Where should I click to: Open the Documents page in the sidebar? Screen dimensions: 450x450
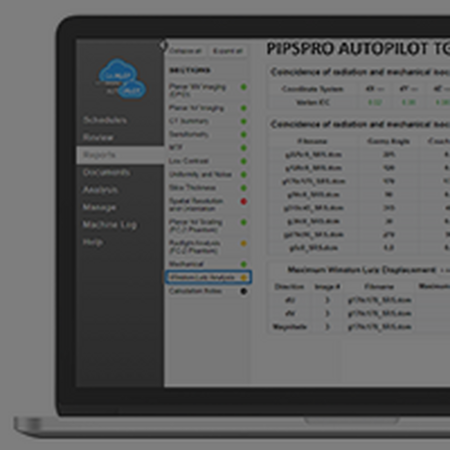click(106, 173)
